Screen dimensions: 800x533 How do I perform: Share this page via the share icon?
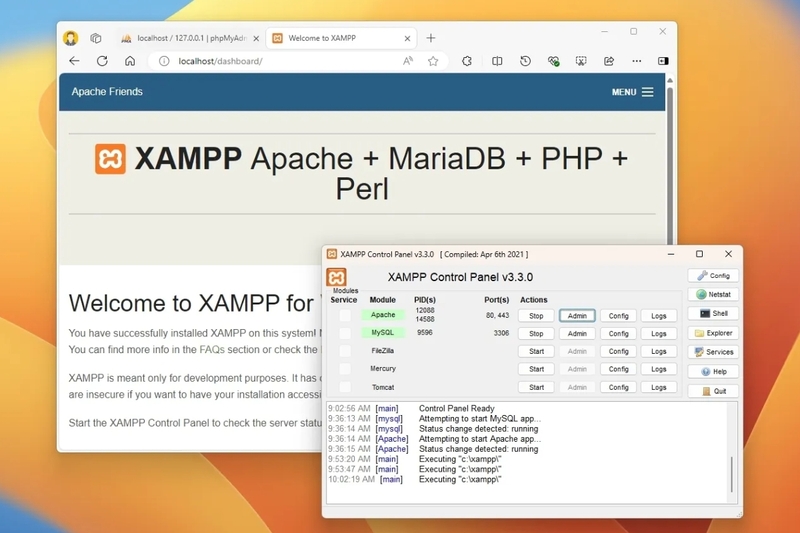(x=609, y=61)
